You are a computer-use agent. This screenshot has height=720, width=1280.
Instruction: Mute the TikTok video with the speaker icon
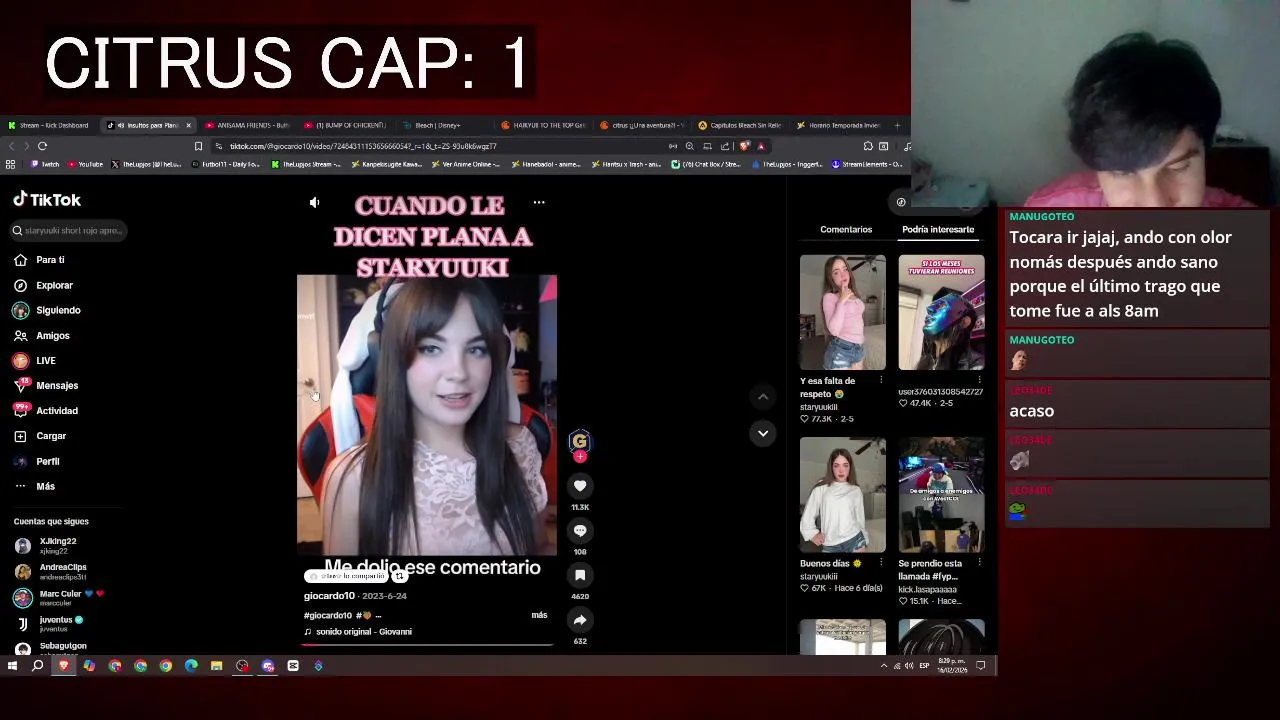click(x=314, y=203)
